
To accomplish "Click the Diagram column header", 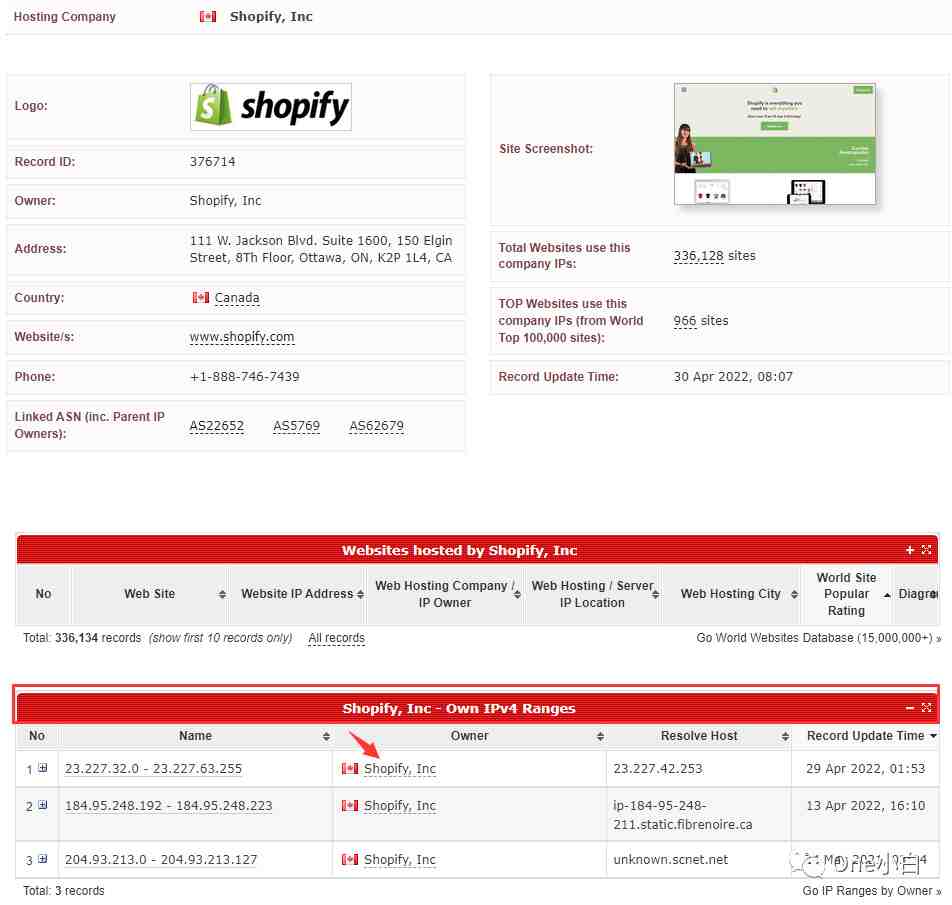I will click(917, 594).
